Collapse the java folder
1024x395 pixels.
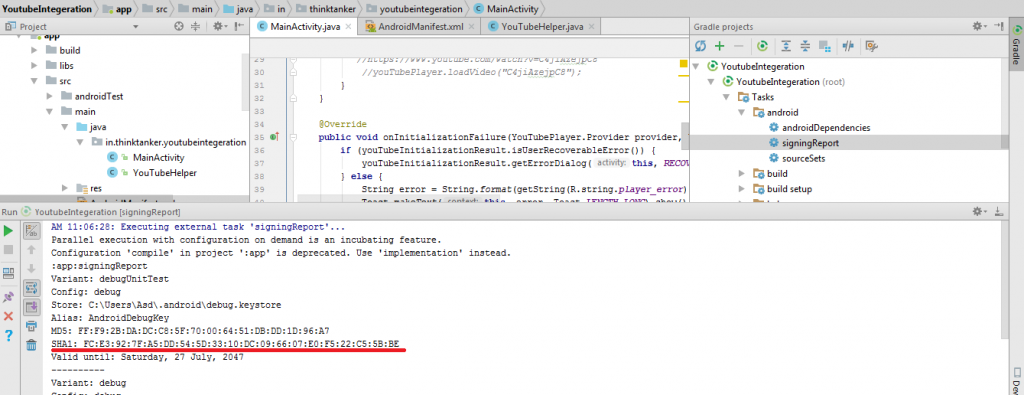pyautogui.click(x=65, y=127)
